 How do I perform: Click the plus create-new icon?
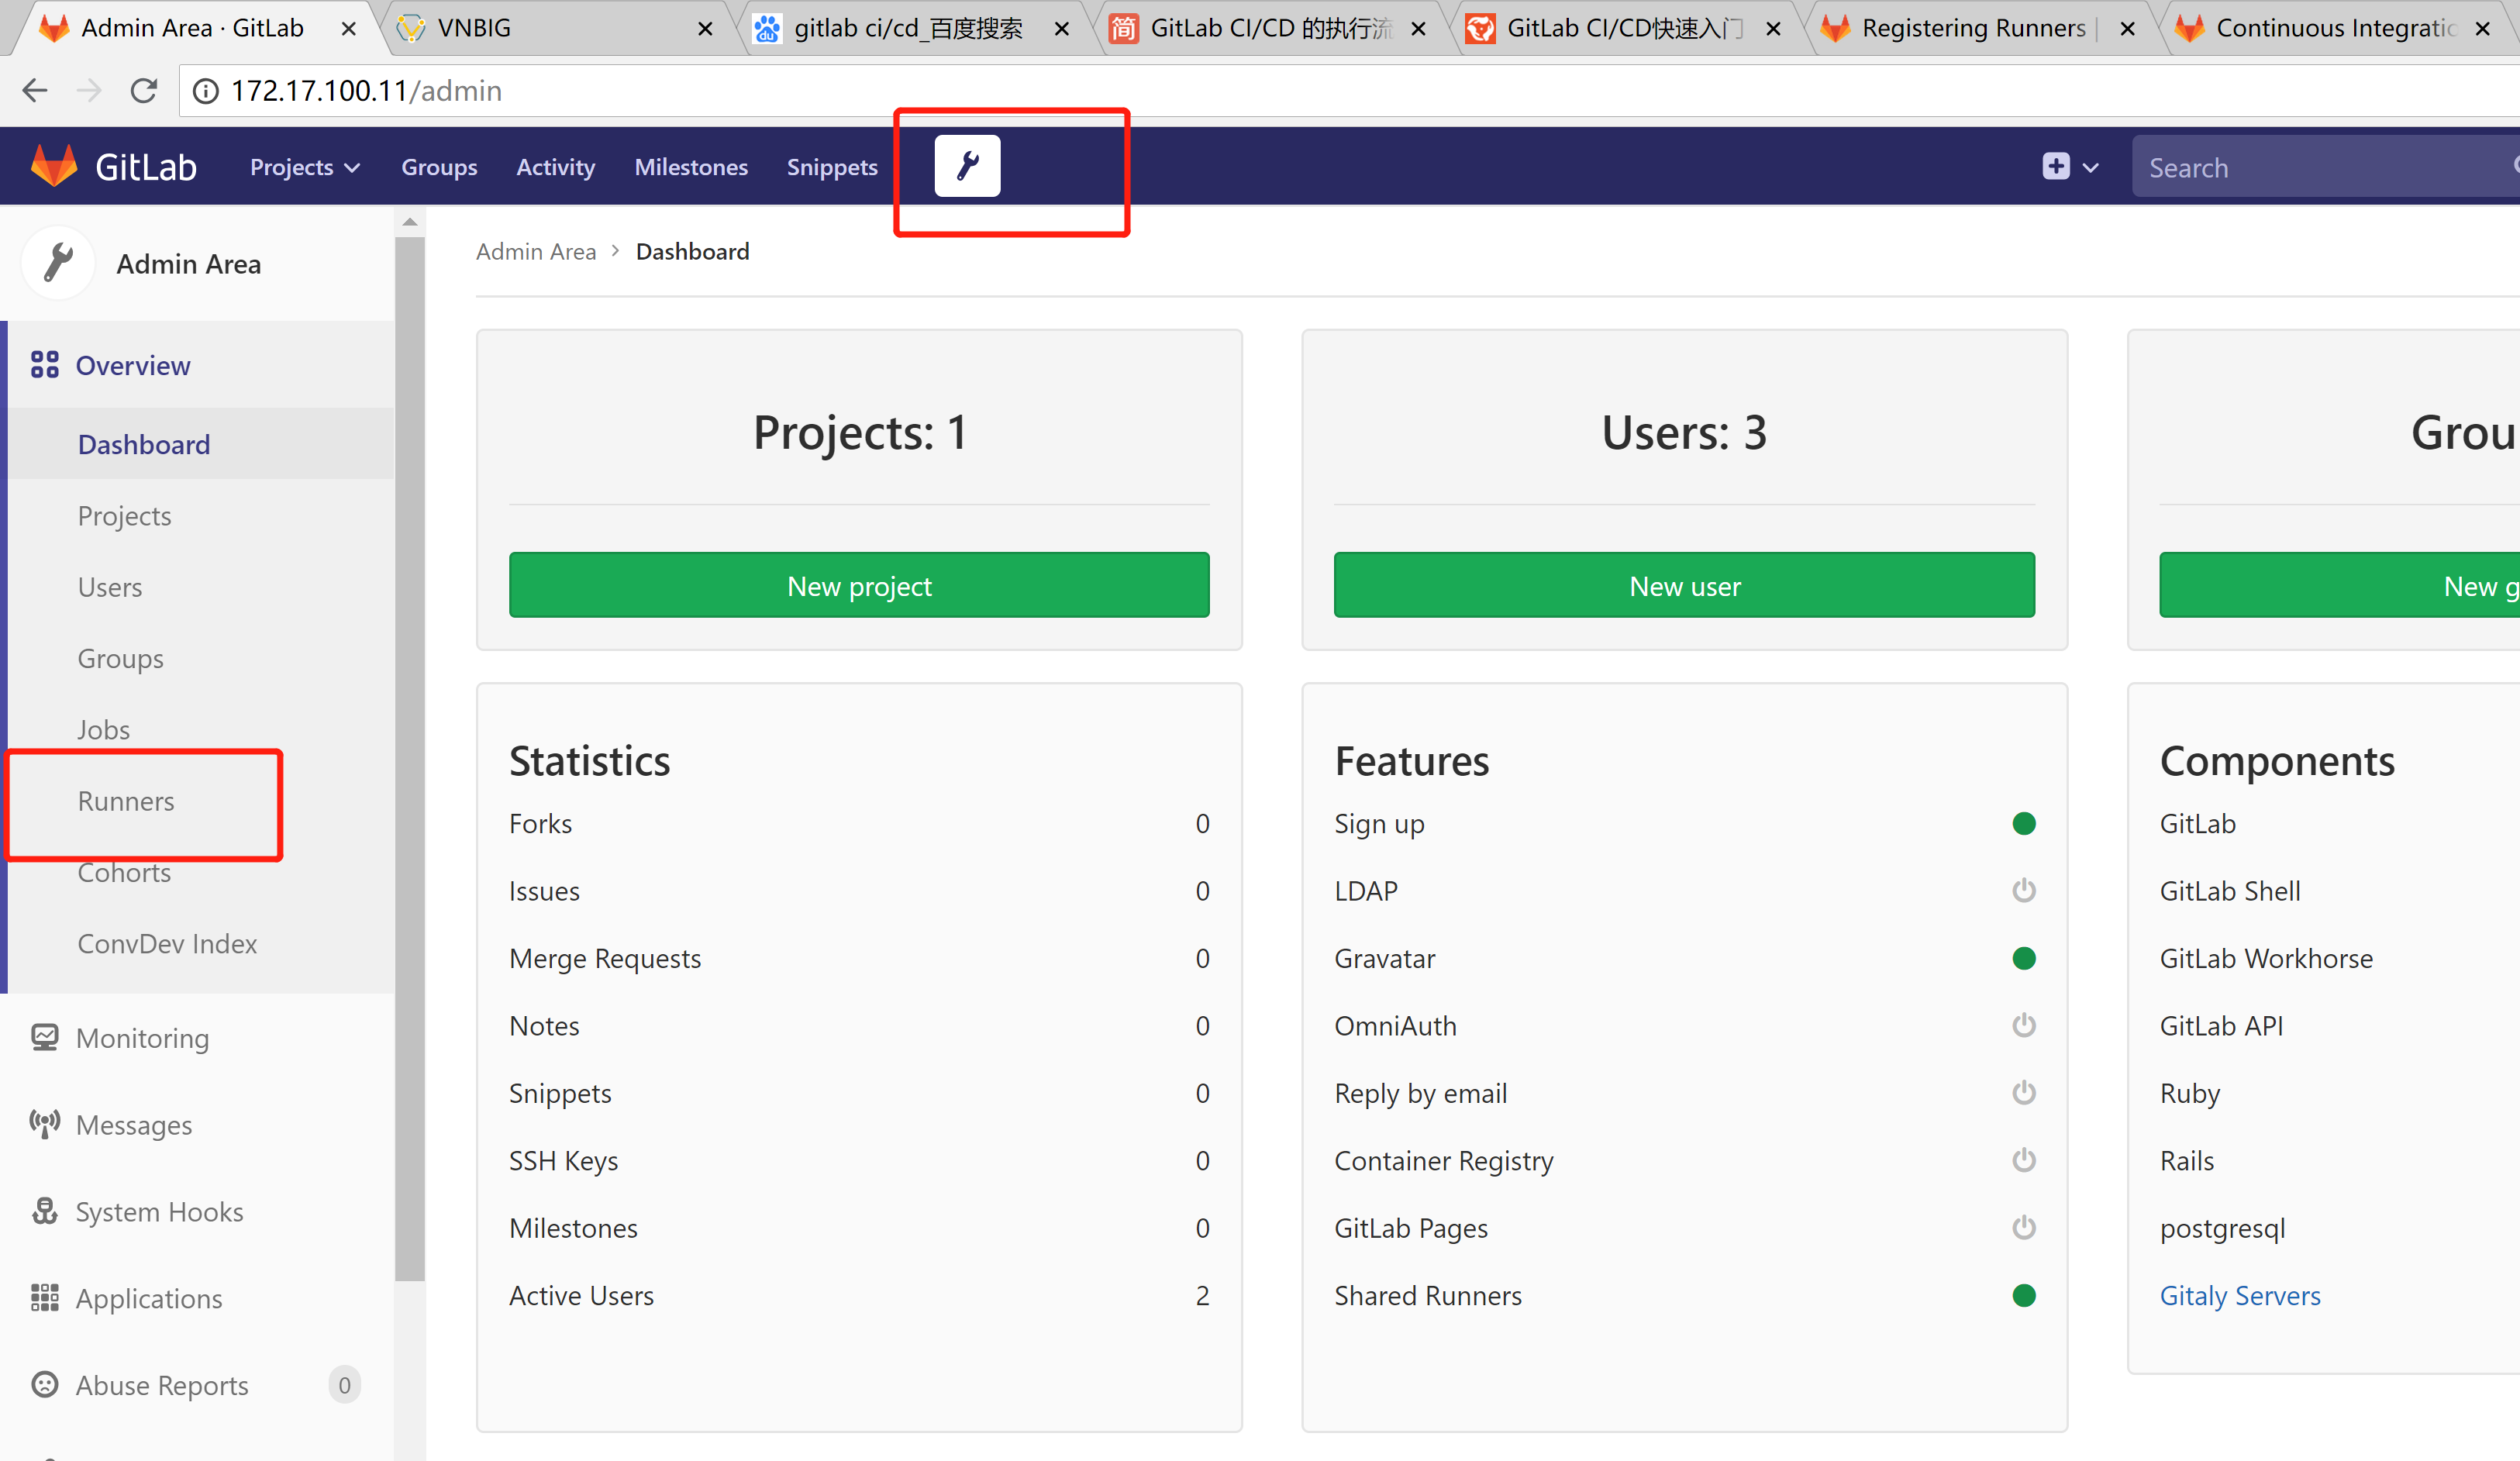tap(2056, 166)
